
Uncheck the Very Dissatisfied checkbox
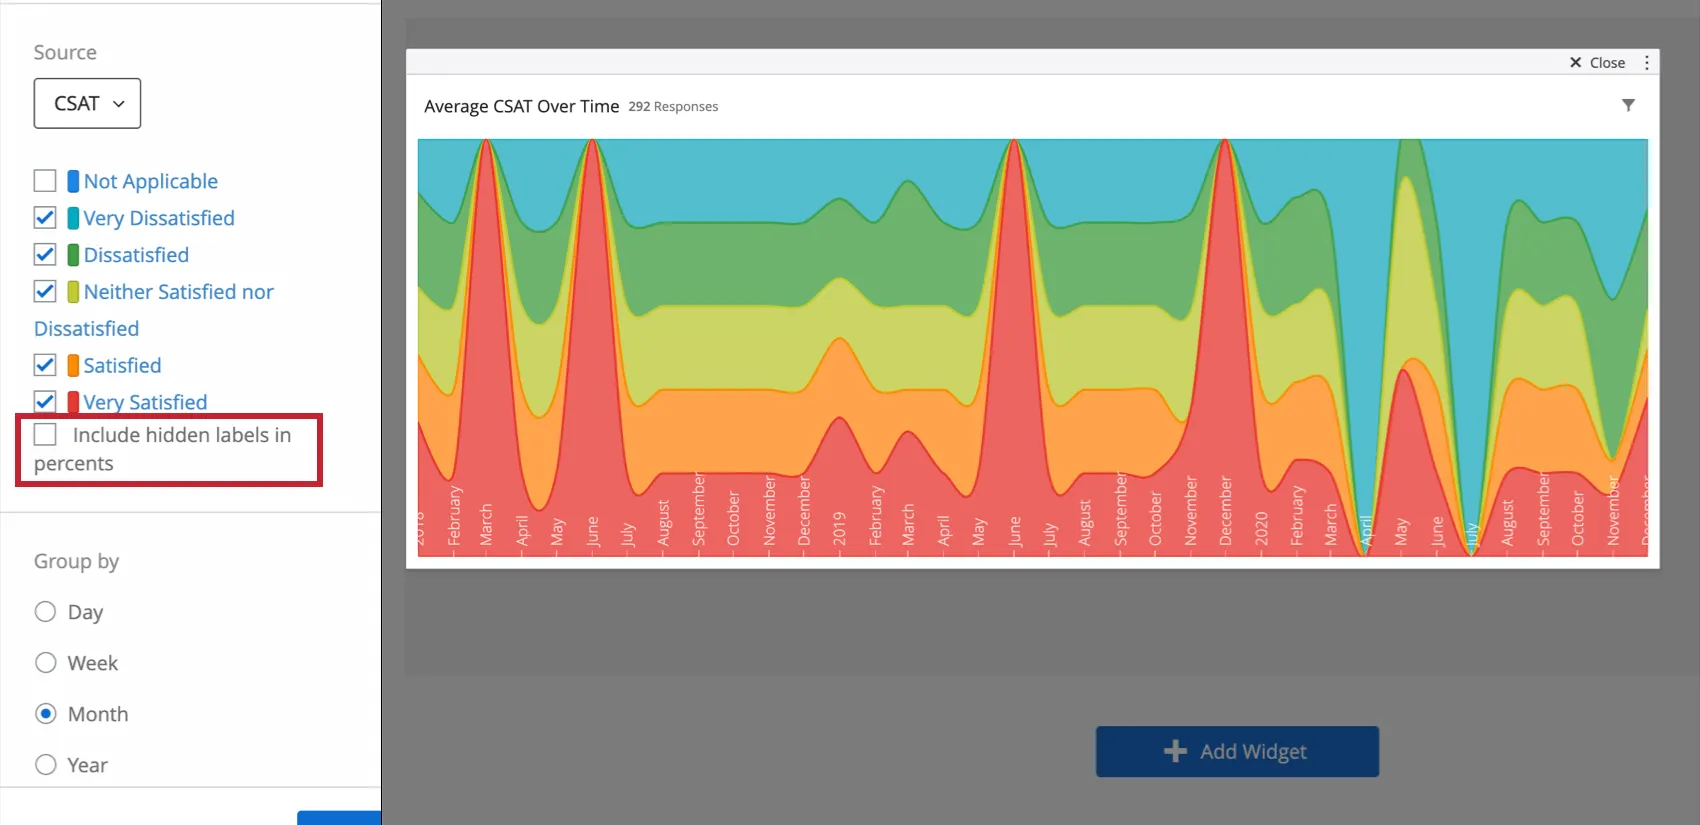[45, 218]
